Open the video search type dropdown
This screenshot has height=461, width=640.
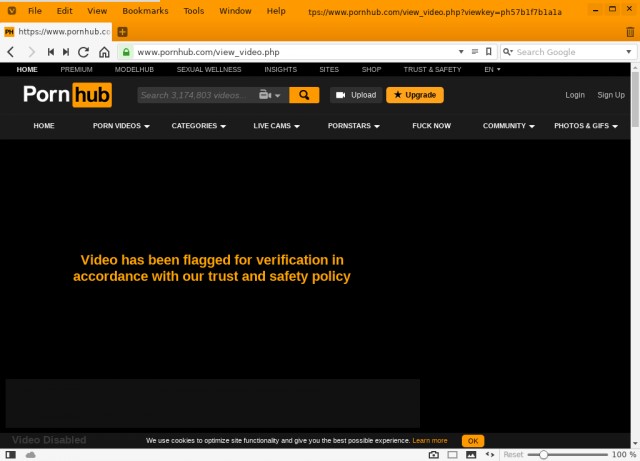coord(269,95)
